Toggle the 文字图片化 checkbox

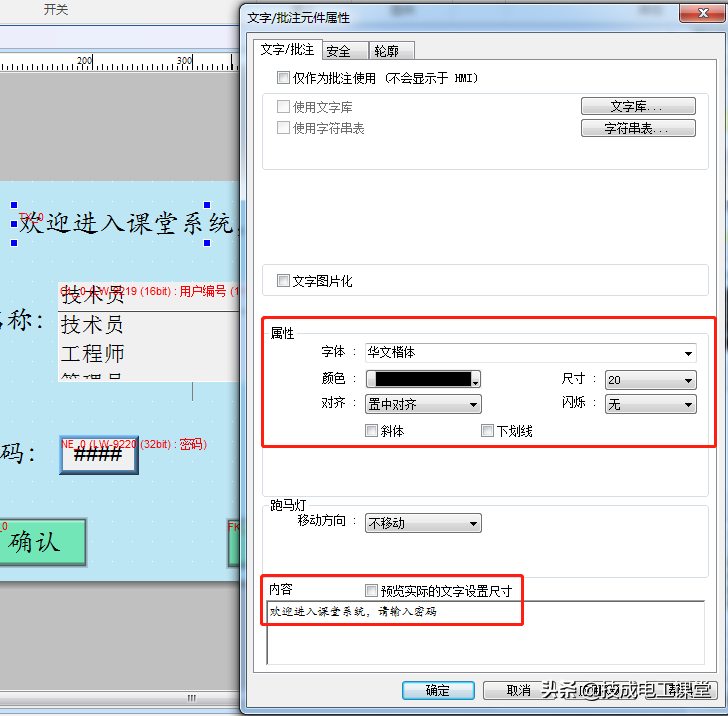pyautogui.click(x=283, y=281)
